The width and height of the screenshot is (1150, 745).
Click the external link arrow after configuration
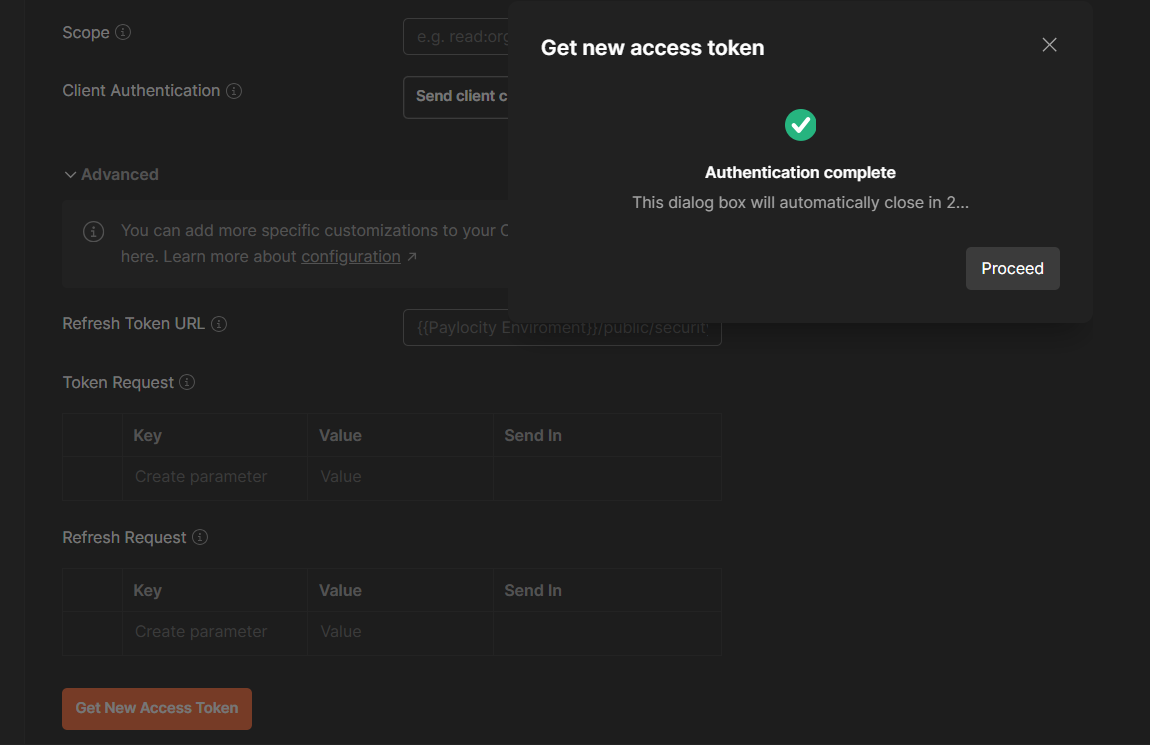tap(412, 257)
